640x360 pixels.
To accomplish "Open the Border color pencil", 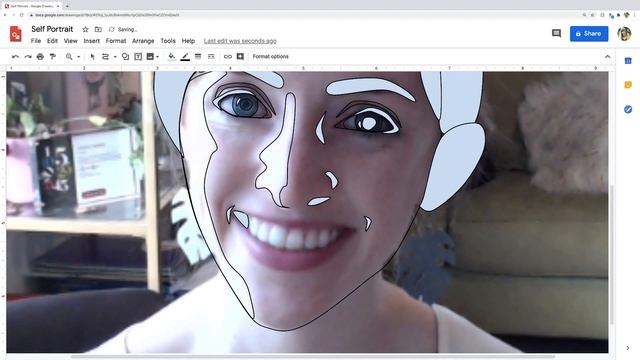I will pos(185,57).
